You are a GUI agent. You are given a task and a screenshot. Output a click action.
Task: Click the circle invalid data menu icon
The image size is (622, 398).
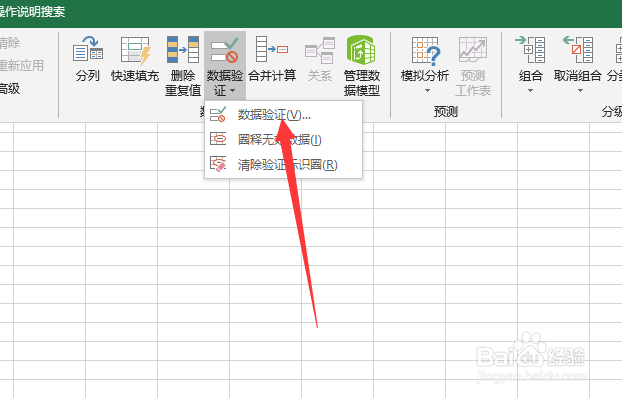pos(218,139)
